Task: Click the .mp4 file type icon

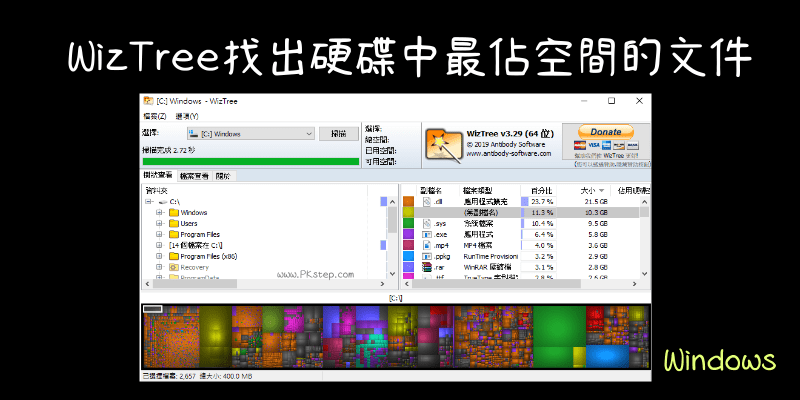Action: pos(427,245)
